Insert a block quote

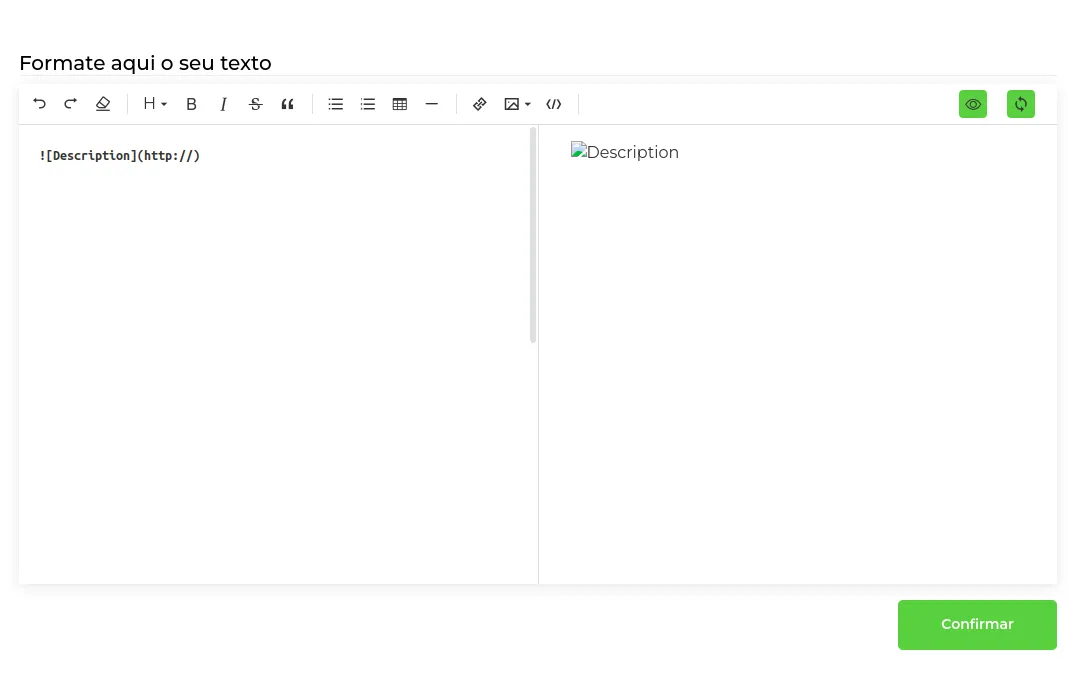tap(287, 104)
